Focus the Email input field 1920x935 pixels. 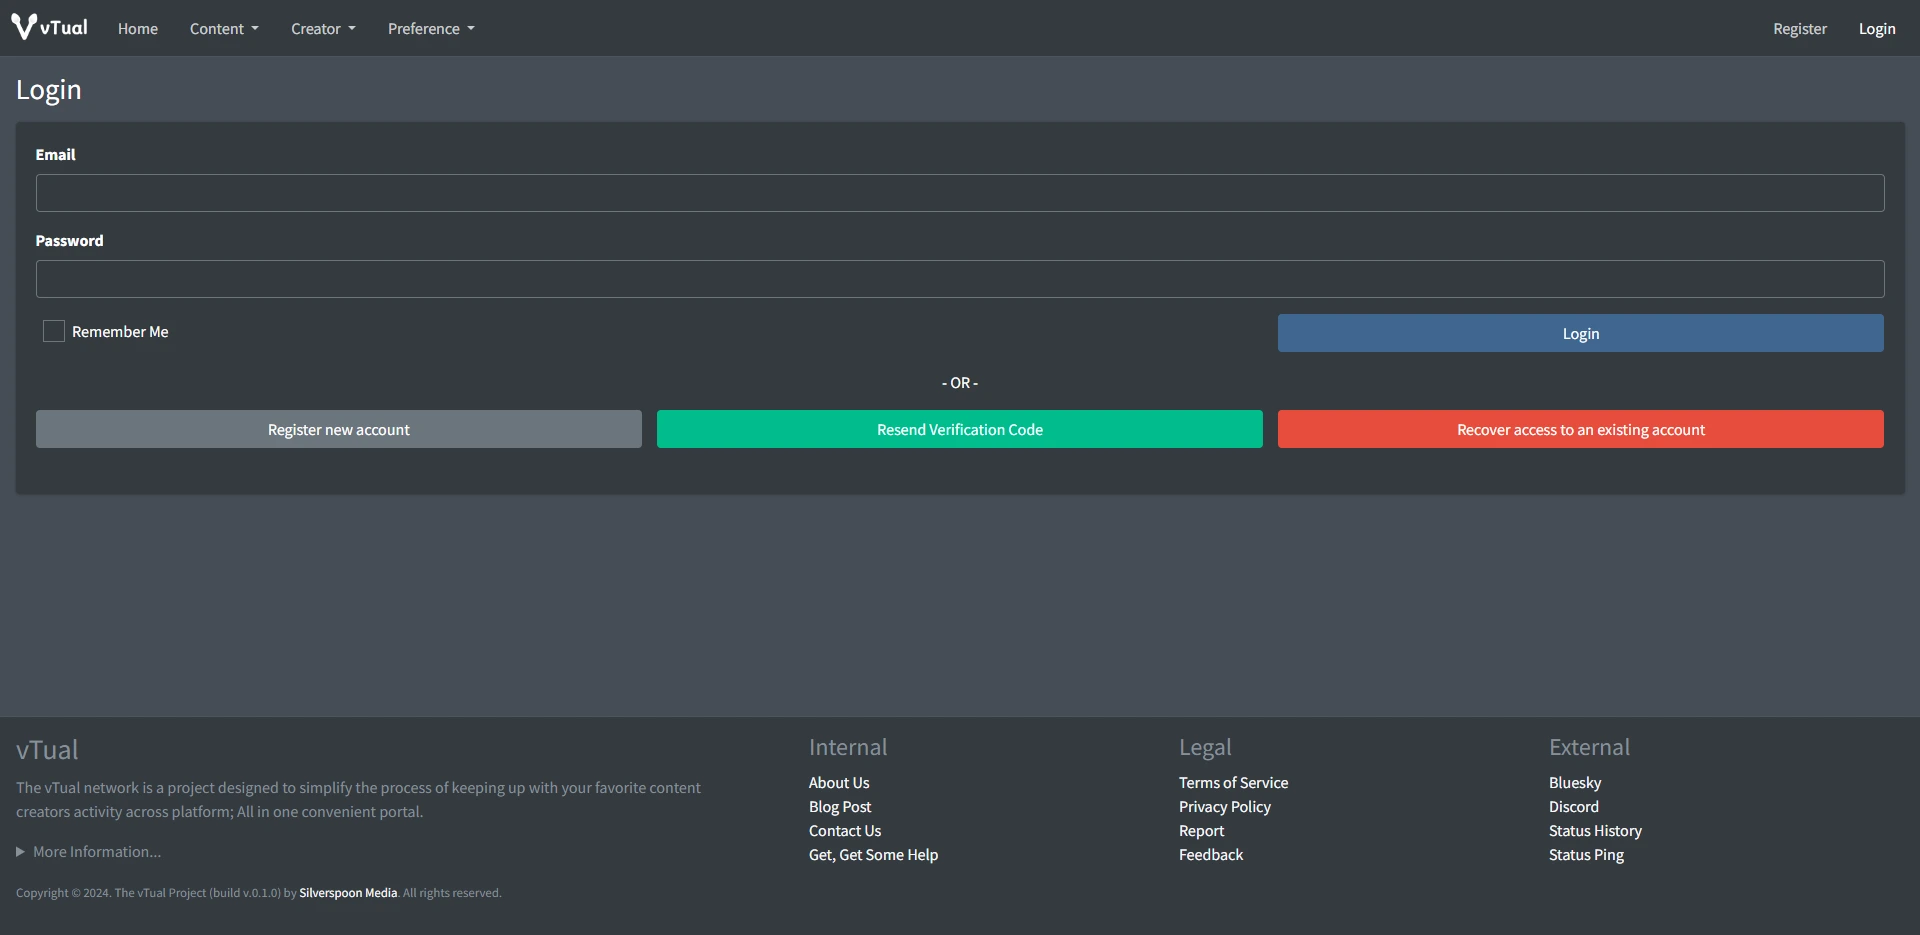[960, 193]
